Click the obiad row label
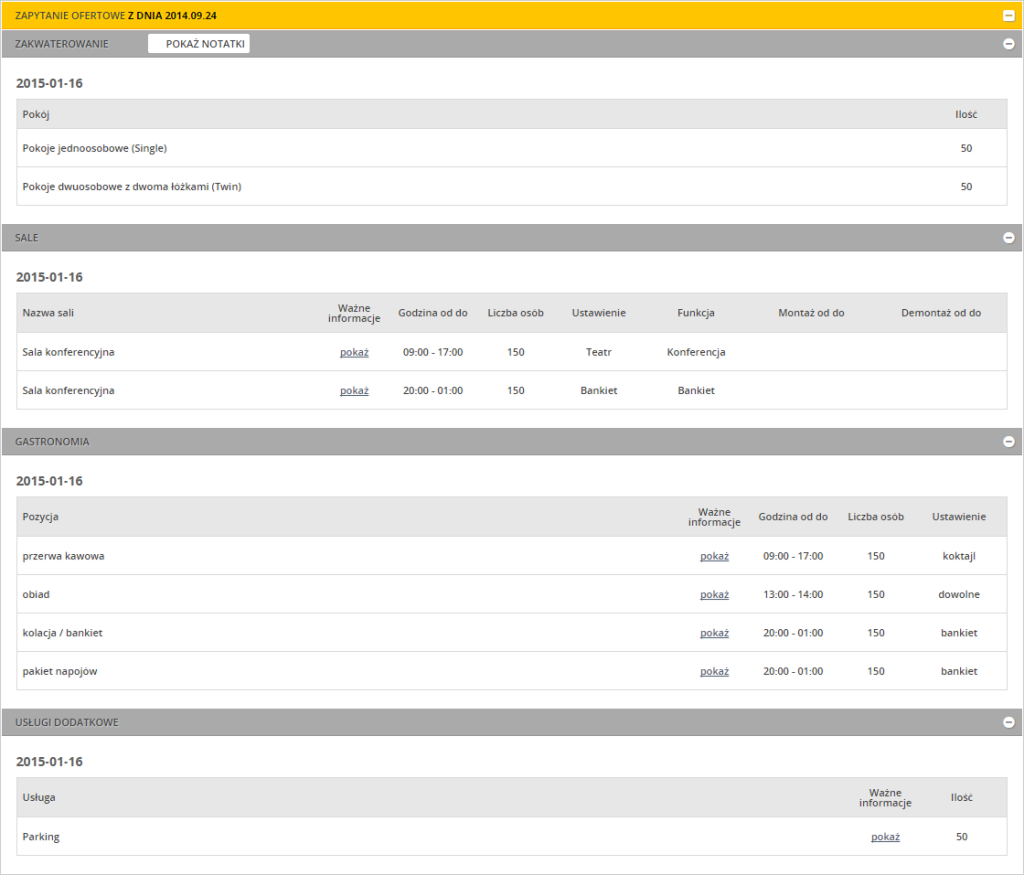The height and width of the screenshot is (875, 1024). click(x=36, y=594)
